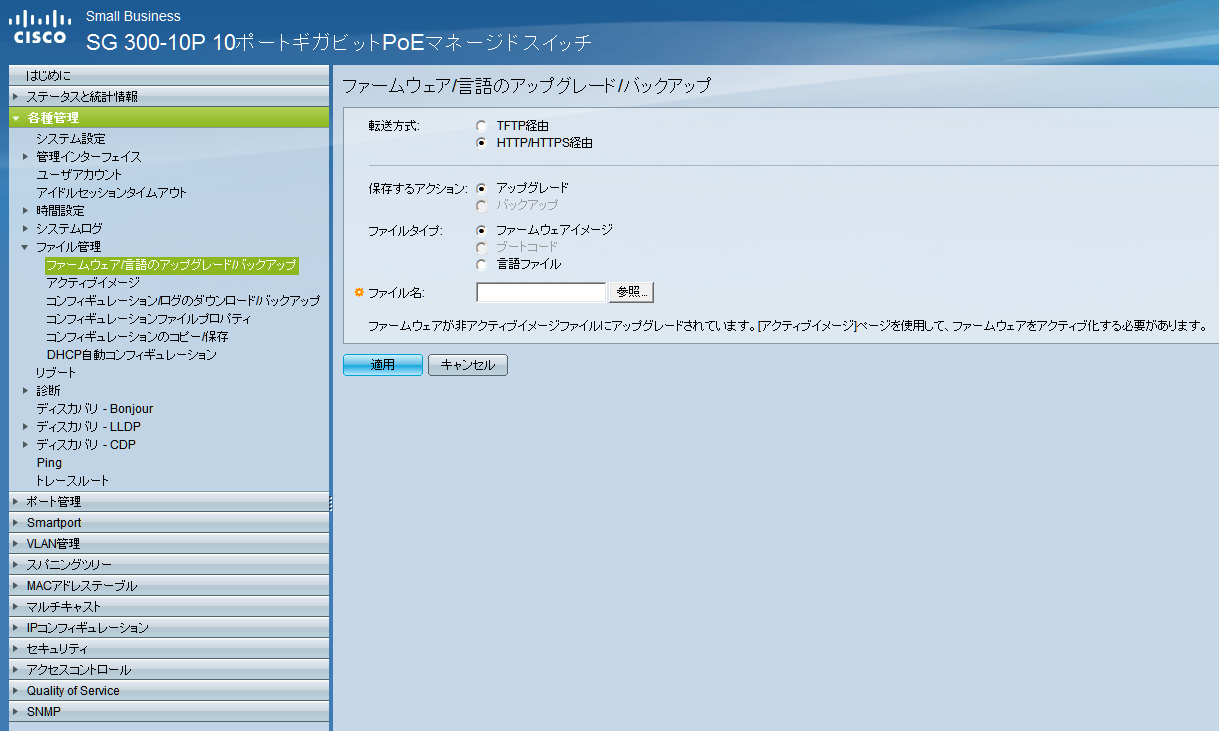The width and height of the screenshot is (1219, 731).
Task: Expand 時間設定 tree node
Action: (x=26, y=211)
